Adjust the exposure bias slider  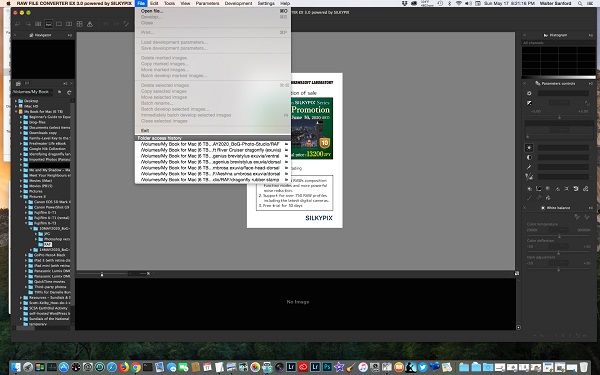[559, 117]
